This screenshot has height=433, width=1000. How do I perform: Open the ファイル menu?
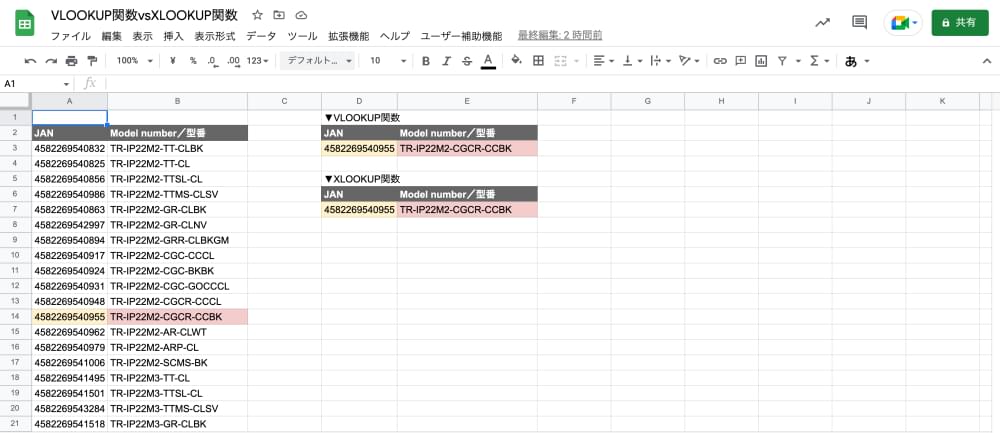click(x=70, y=36)
